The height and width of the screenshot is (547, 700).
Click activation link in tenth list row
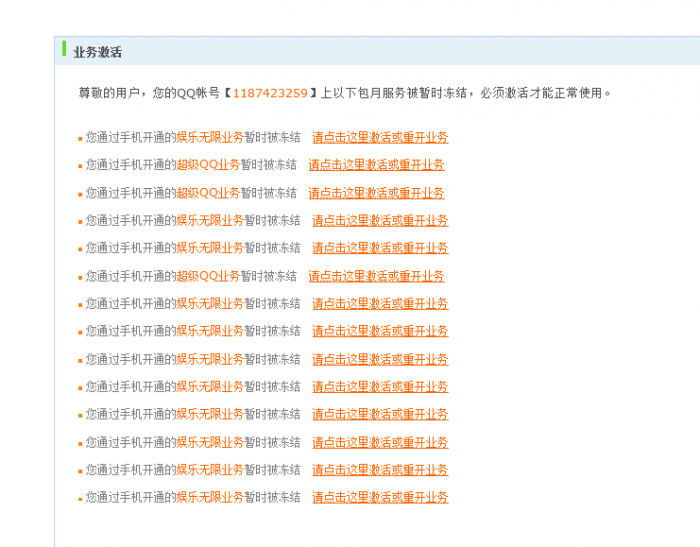380,387
